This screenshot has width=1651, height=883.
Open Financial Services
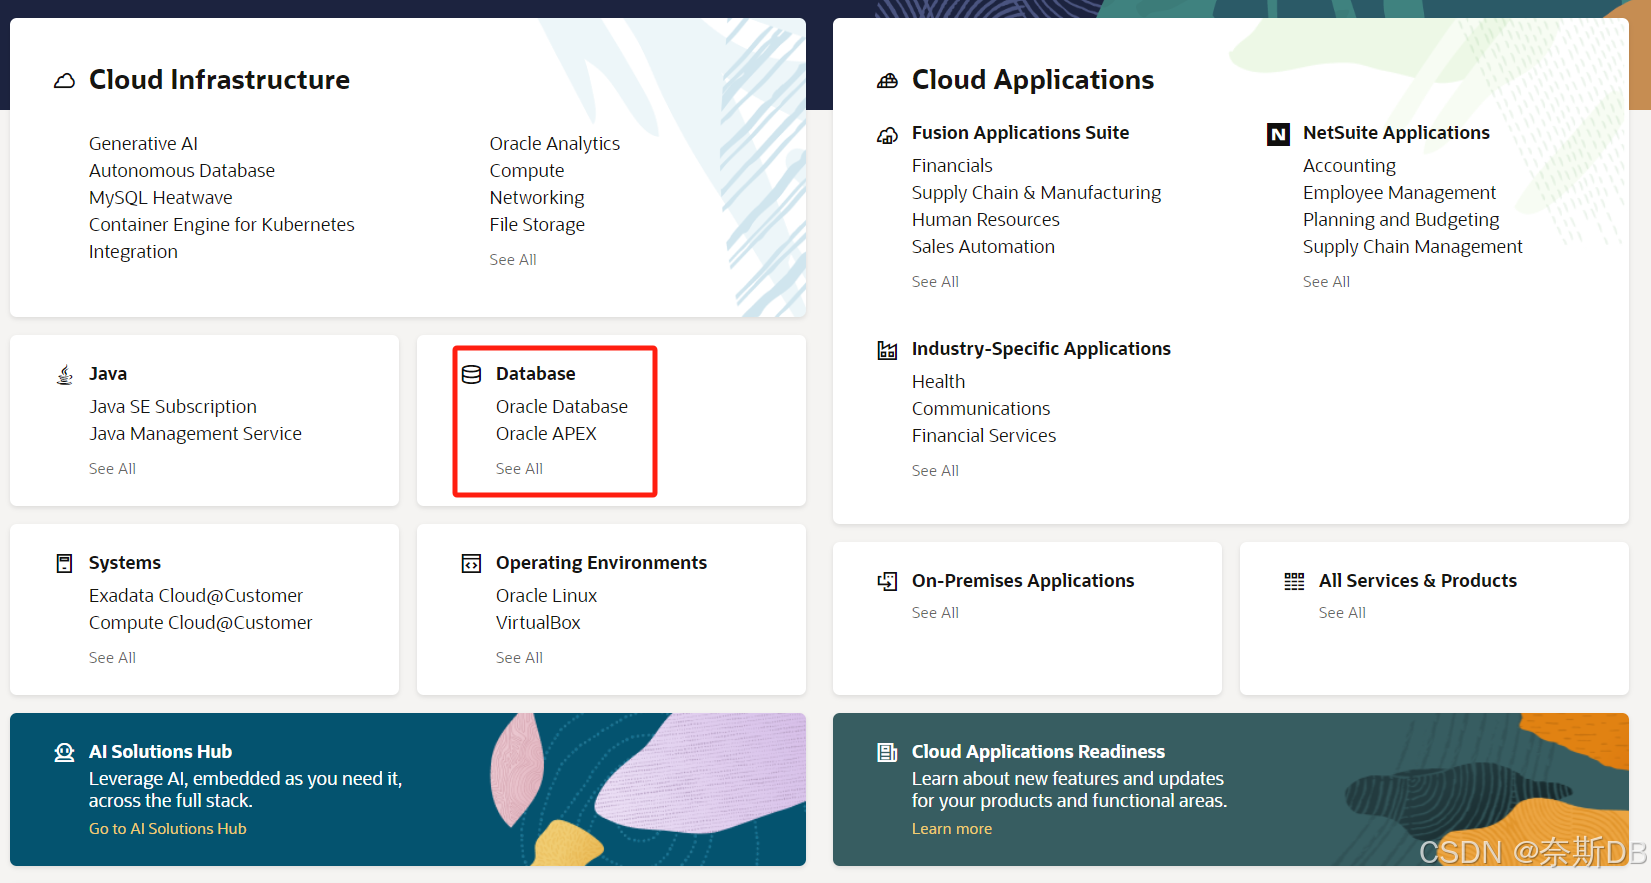point(984,436)
